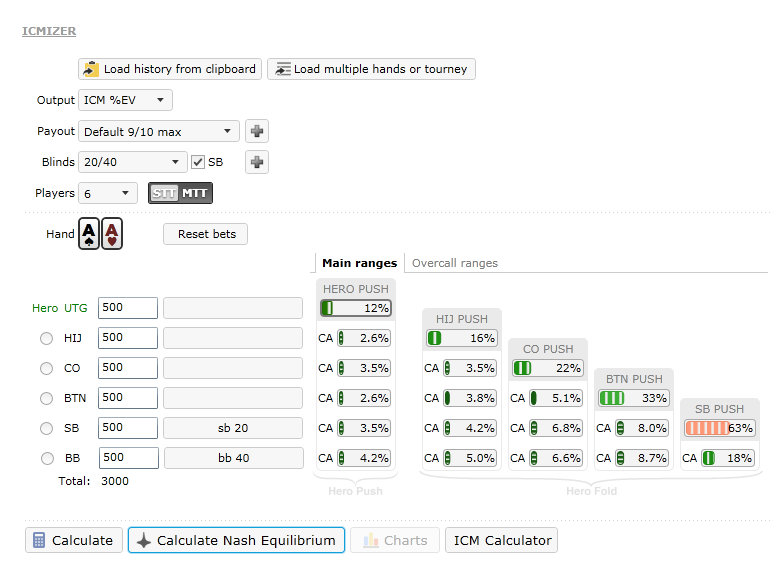Open the Payout Default 9/10 max dropdown

click(159, 131)
